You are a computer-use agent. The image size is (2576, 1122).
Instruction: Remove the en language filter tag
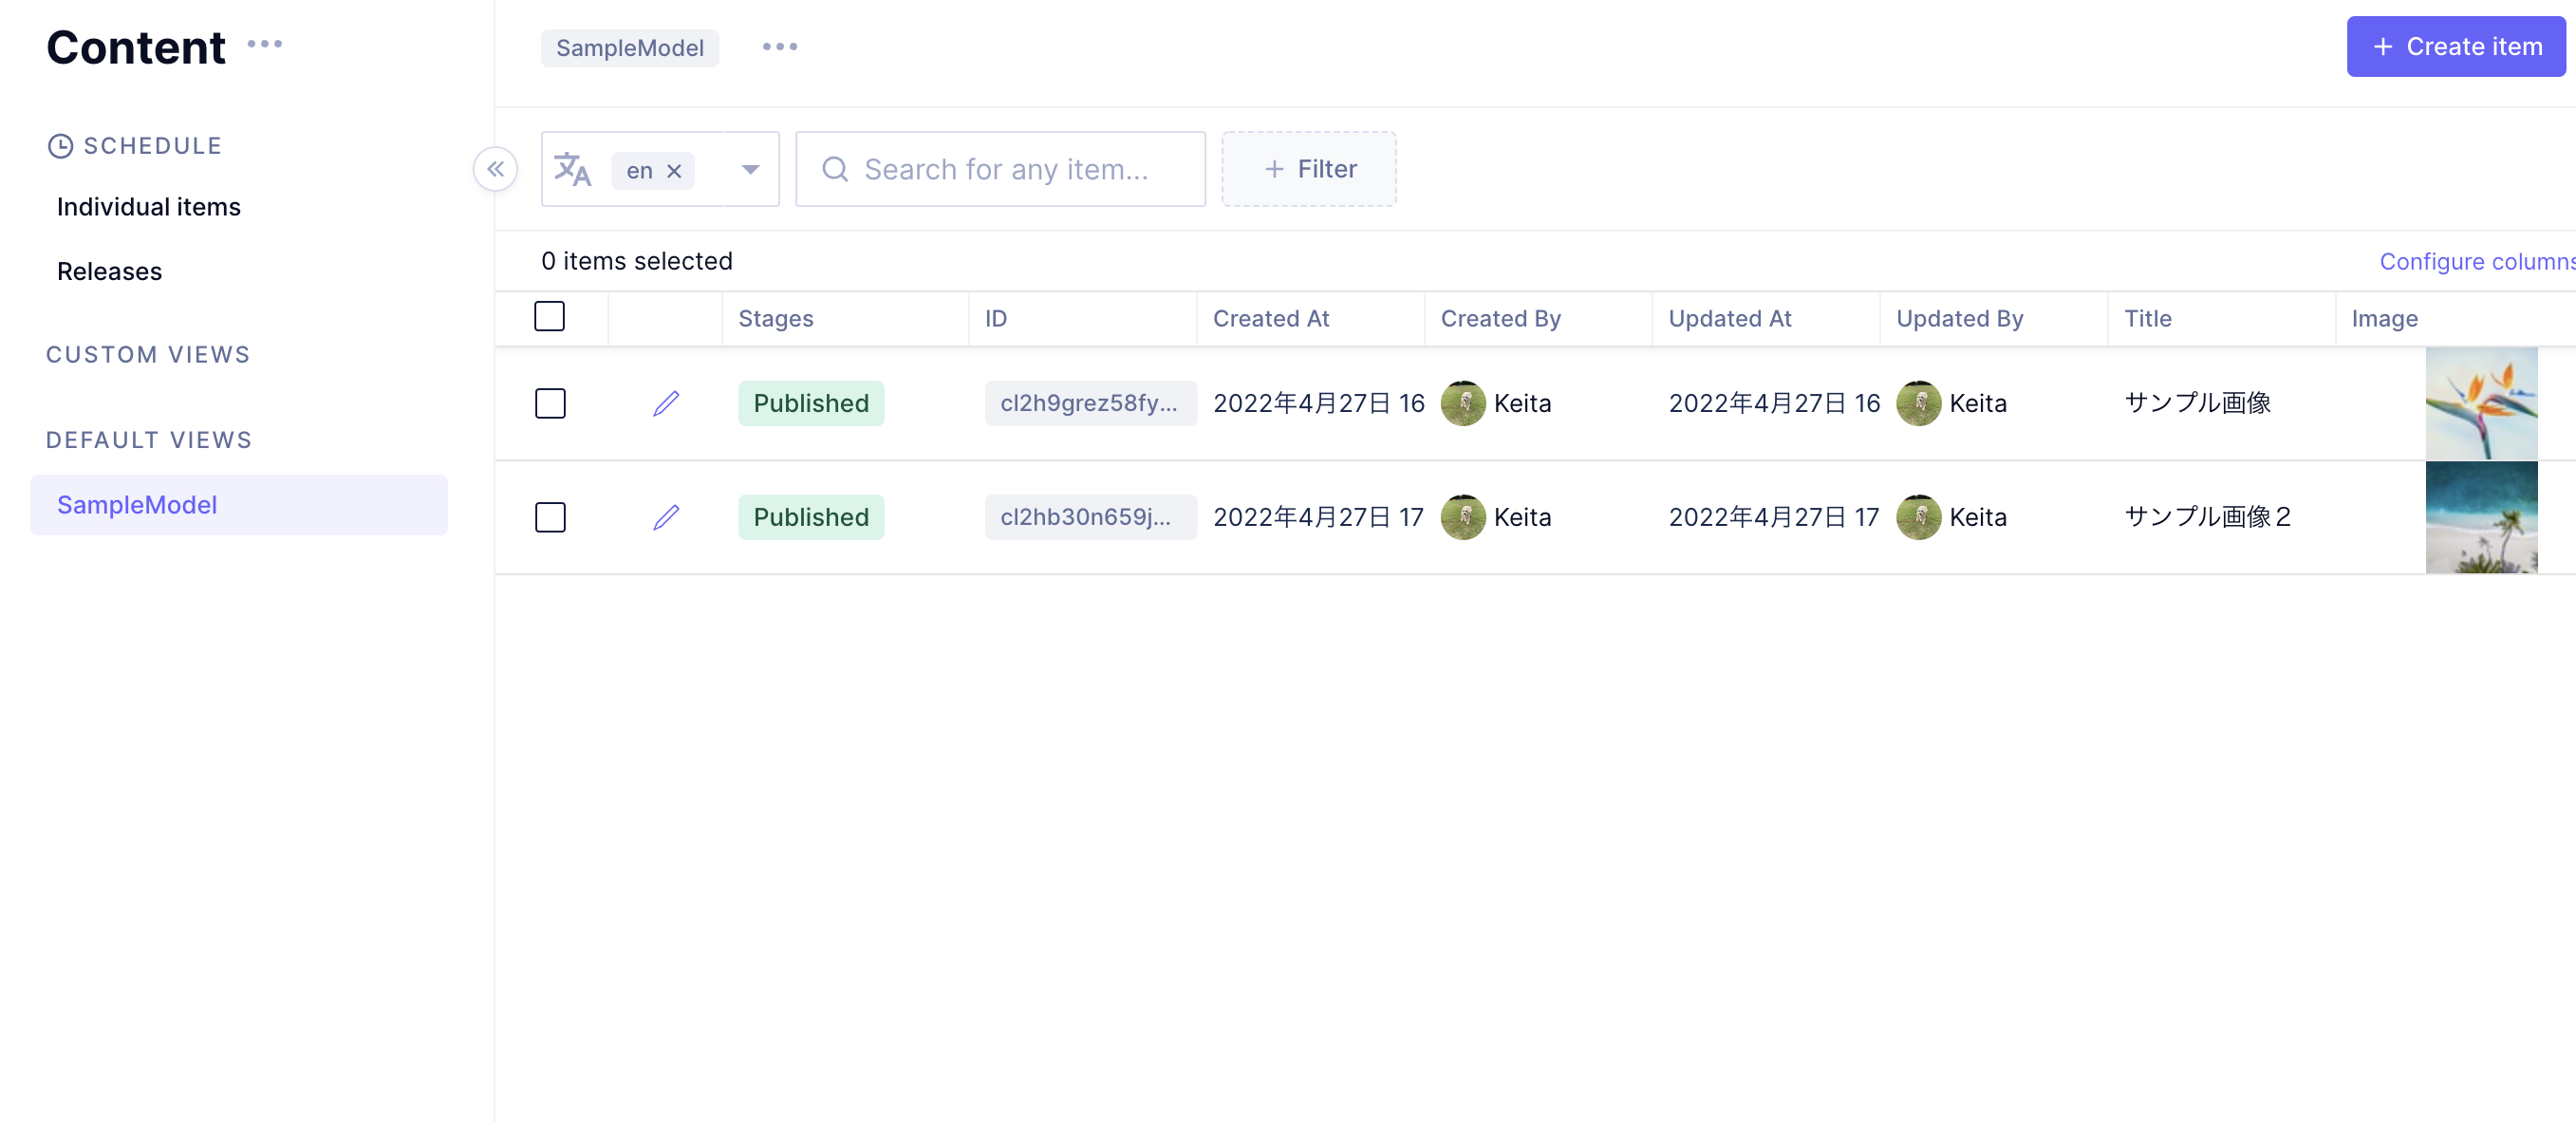coord(675,169)
